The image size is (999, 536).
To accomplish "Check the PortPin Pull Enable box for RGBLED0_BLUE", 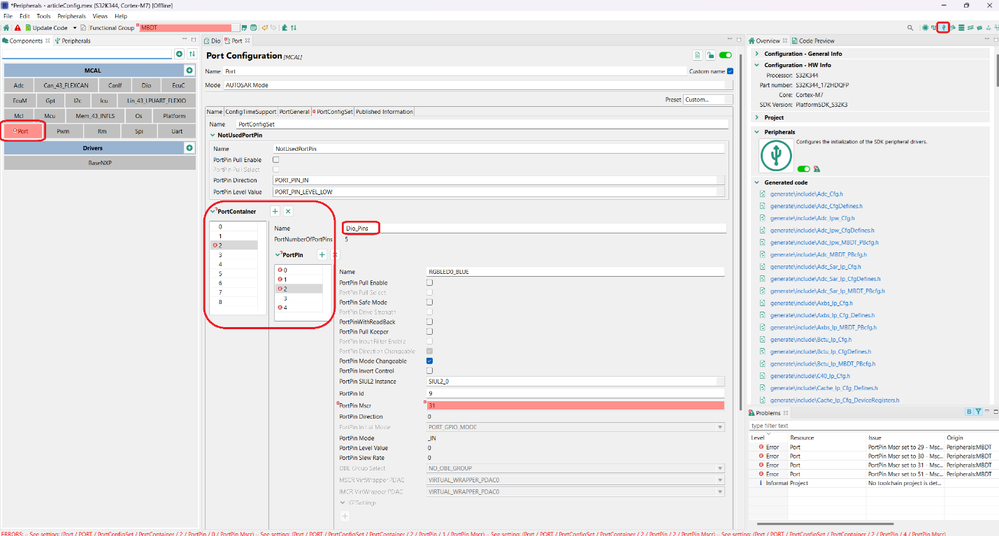I will (429, 282).
